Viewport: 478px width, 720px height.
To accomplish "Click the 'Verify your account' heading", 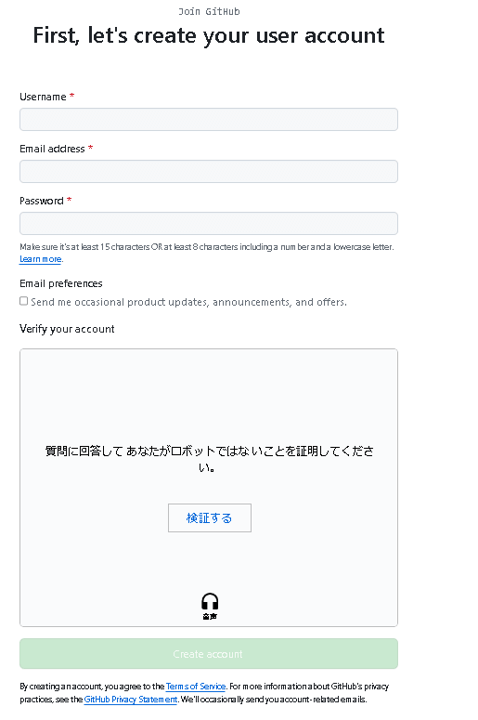I will (67, 329).
